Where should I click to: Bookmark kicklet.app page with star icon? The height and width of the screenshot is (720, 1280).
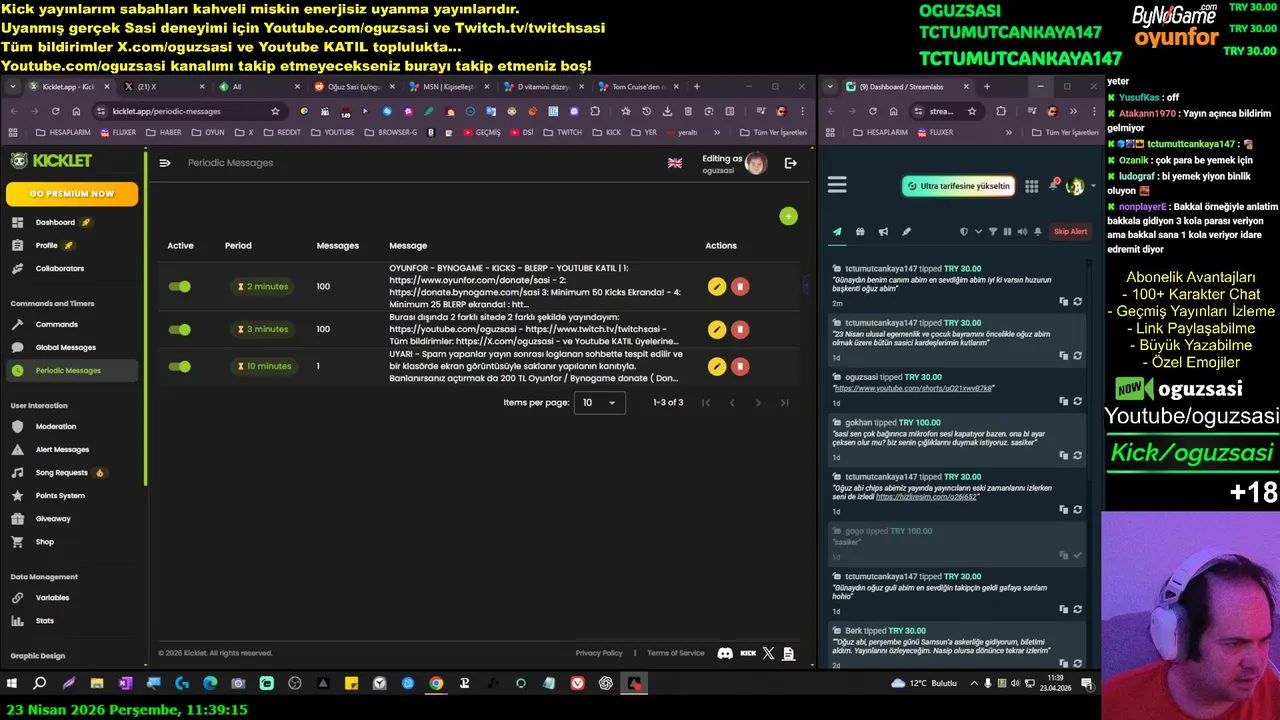[x=275, y=112]
